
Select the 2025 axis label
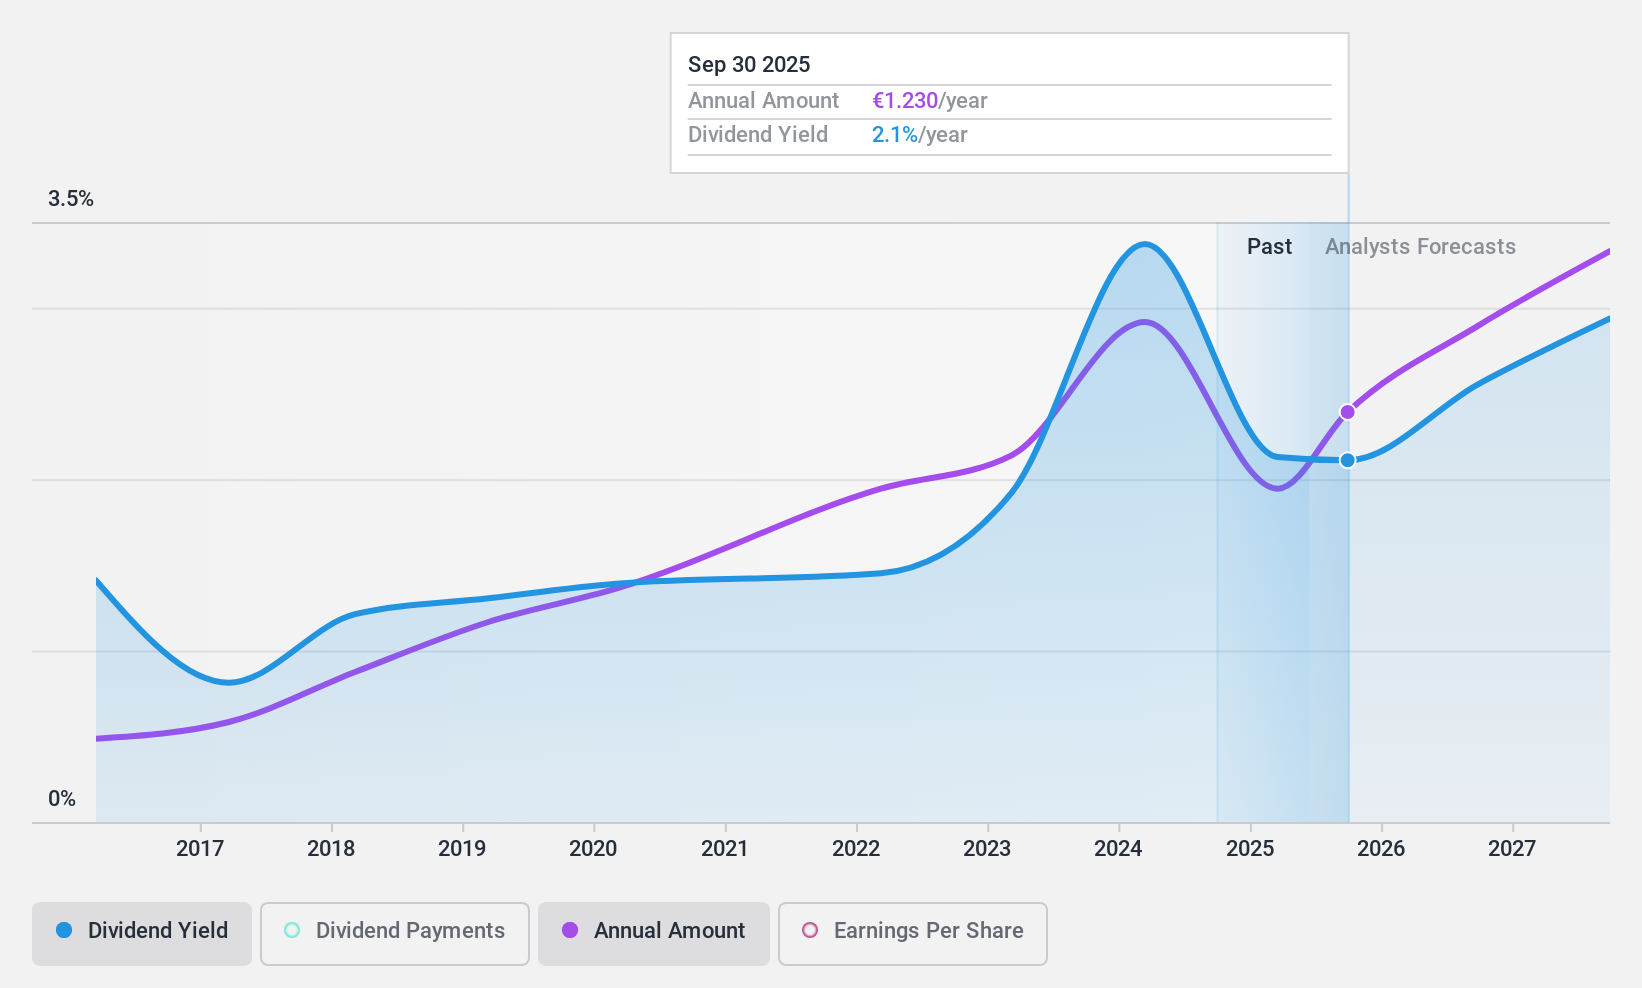tap(1250, 849)
